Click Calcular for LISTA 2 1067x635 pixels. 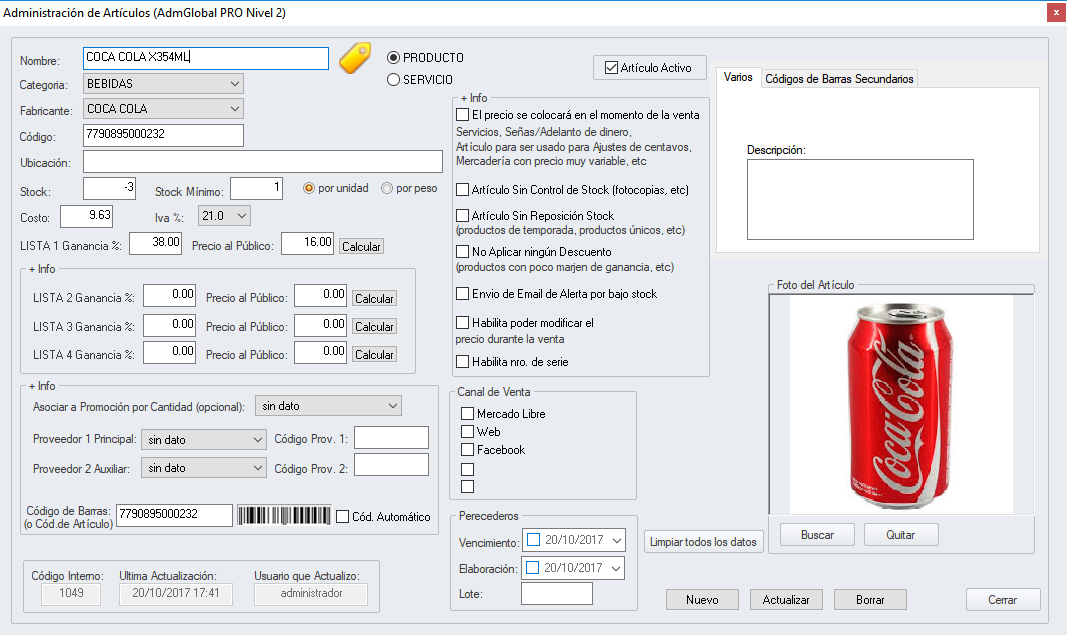[x=374, y=298]
